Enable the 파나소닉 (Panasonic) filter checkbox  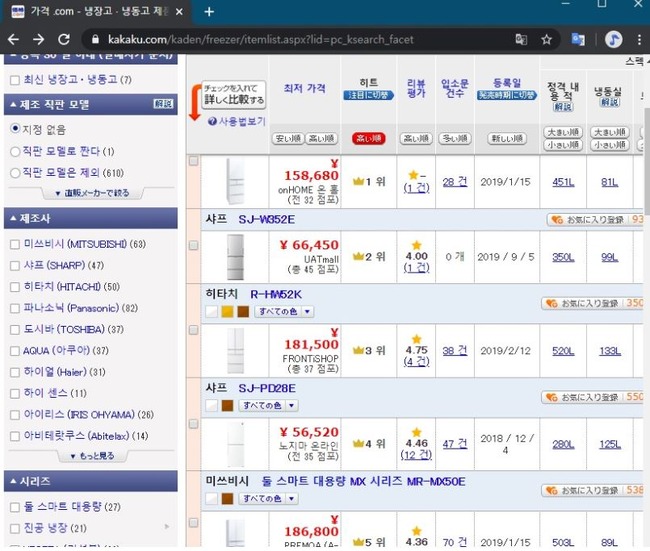(x=15, y=308)
